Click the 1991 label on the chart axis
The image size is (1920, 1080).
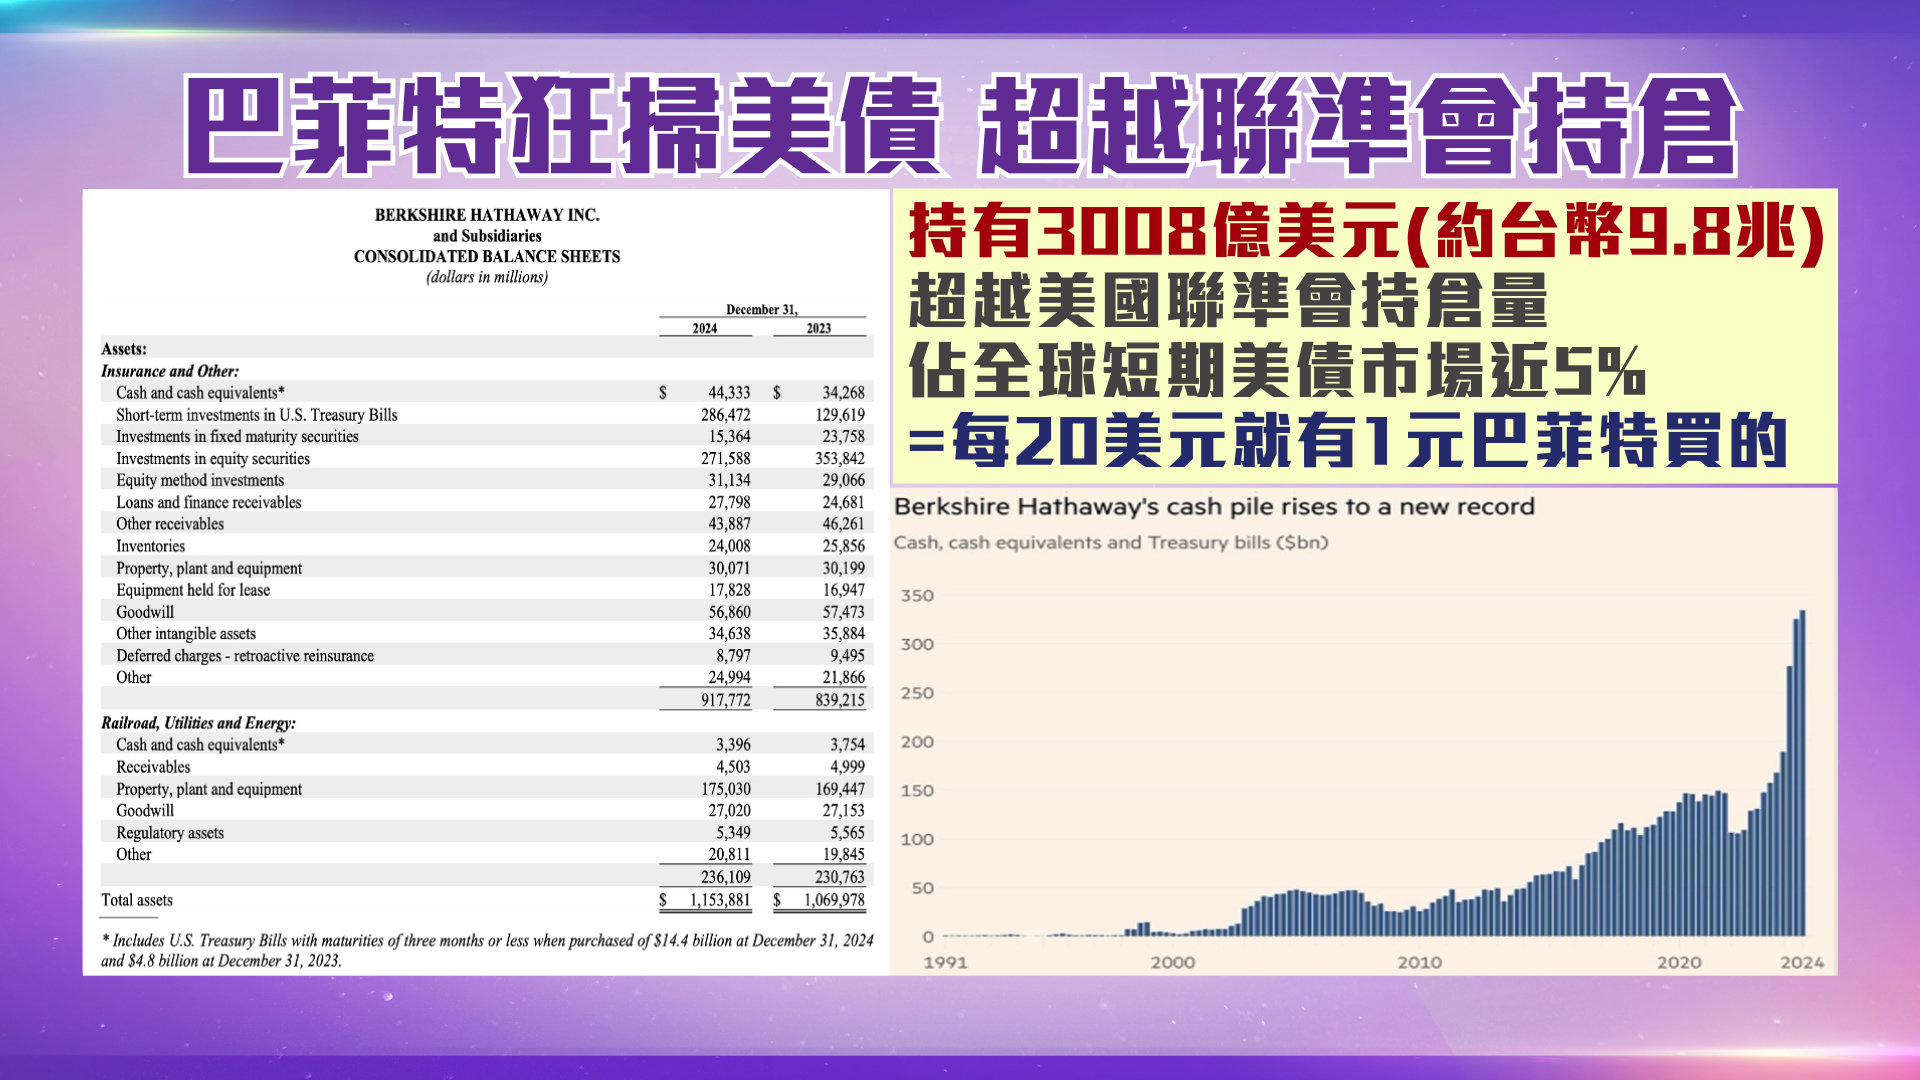[944, 962]
